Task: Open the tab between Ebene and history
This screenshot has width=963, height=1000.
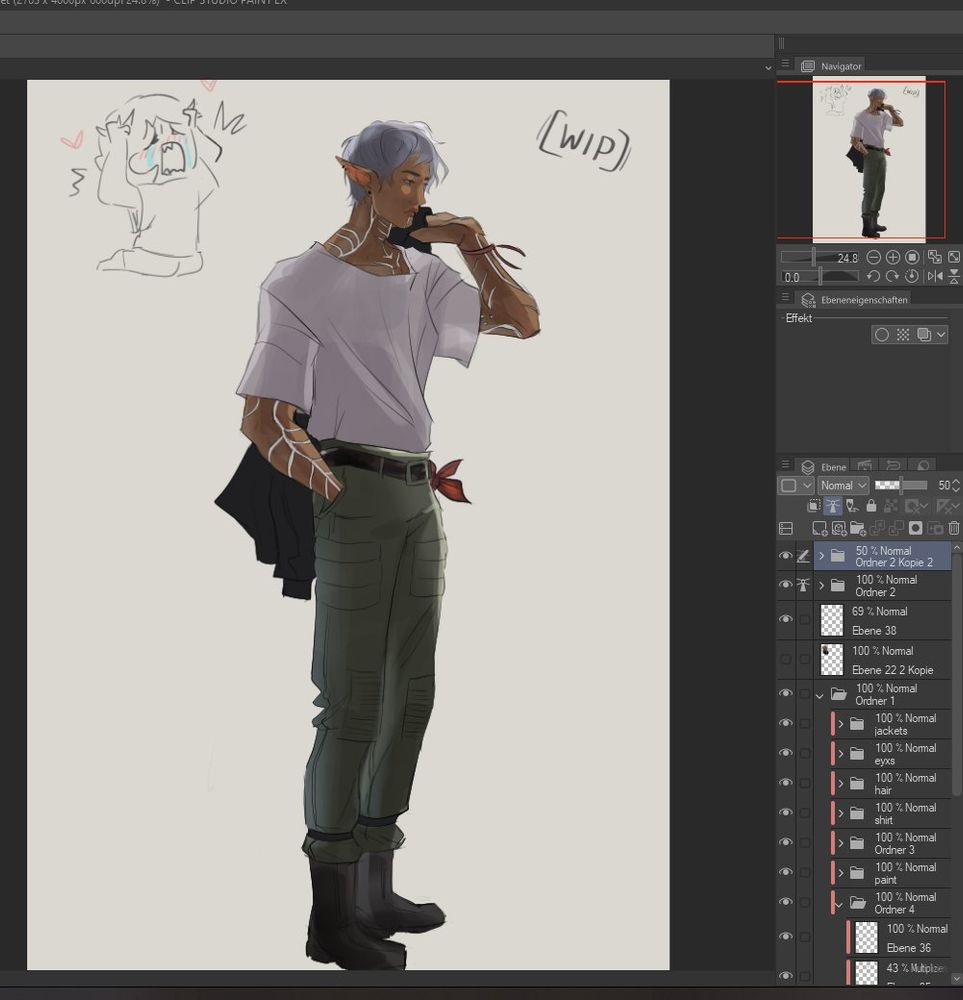Action: tap(865, 466)
